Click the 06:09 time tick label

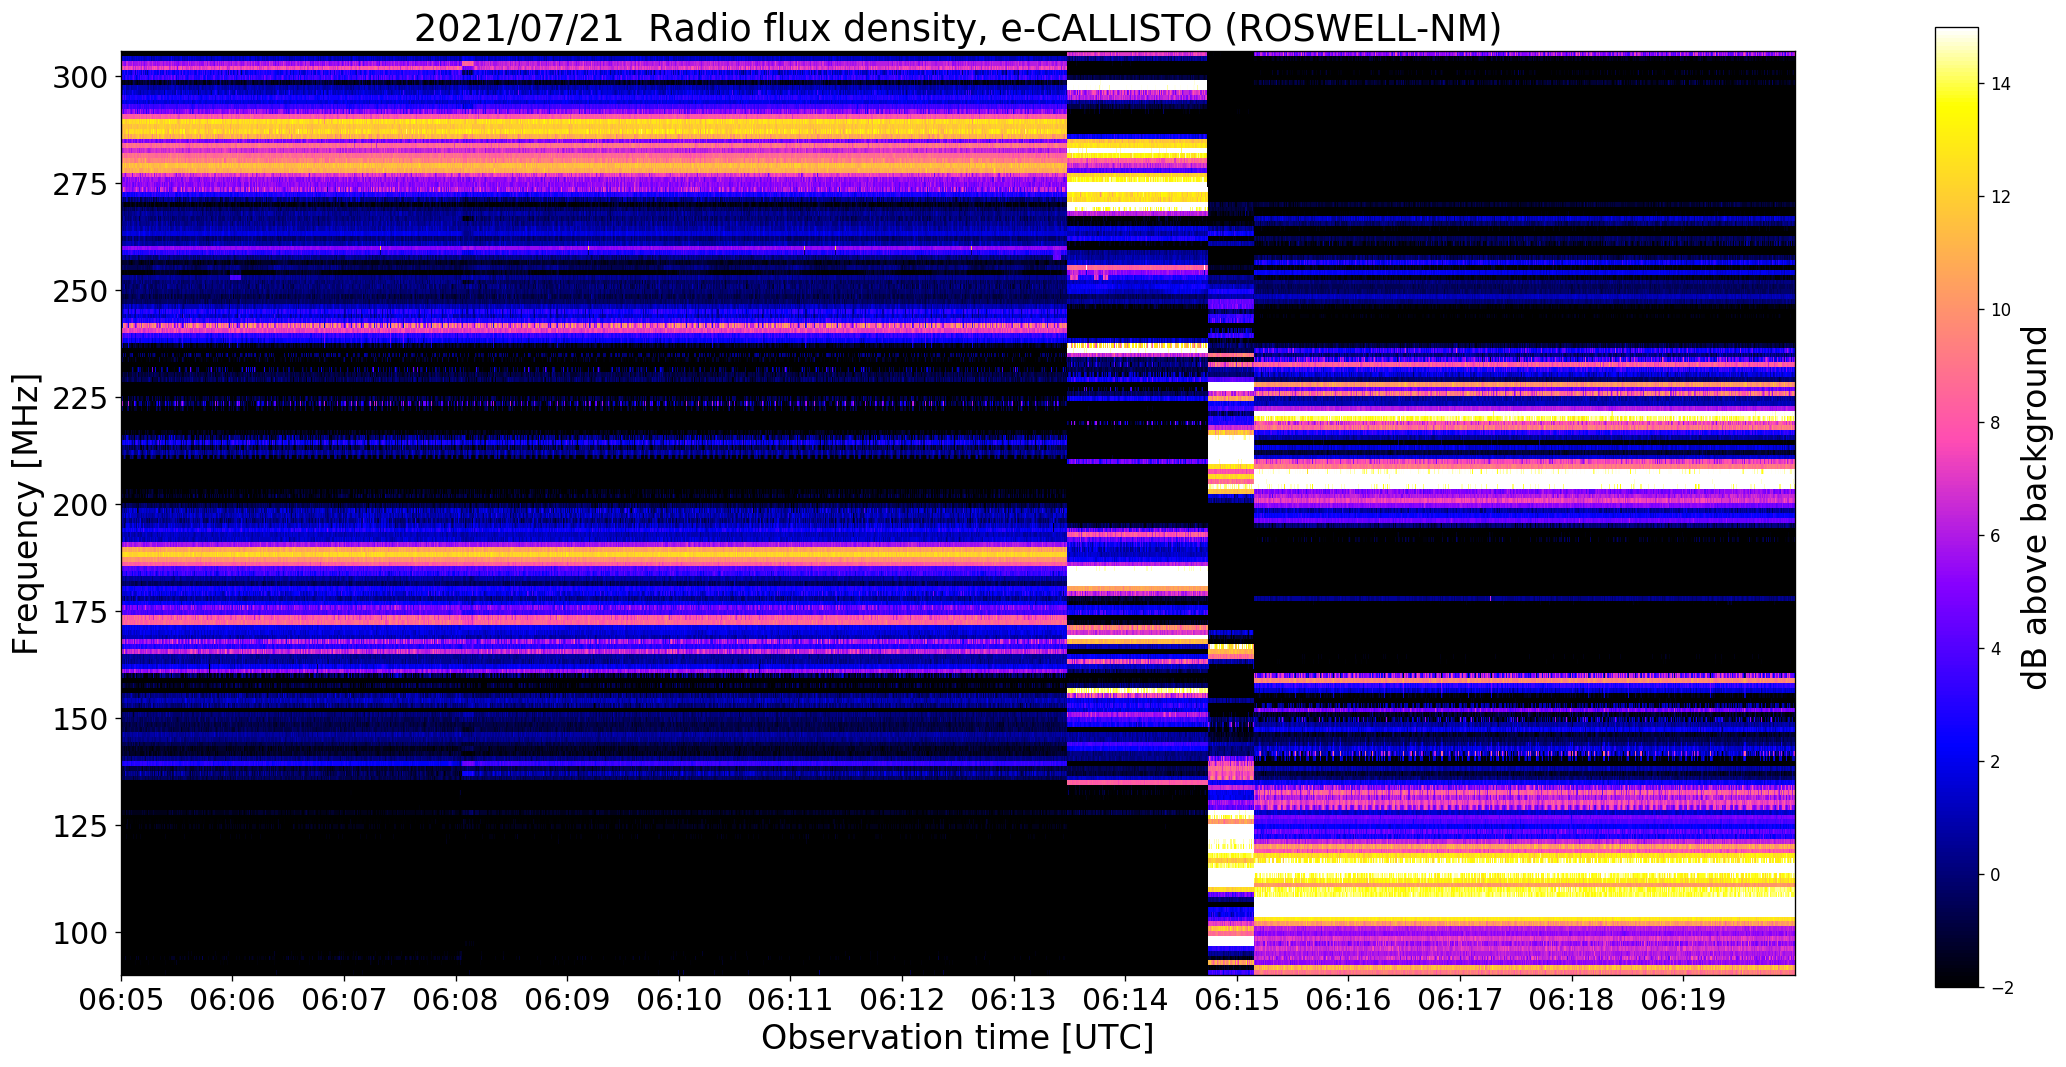pyautogui.click(x=568, y=1000)
